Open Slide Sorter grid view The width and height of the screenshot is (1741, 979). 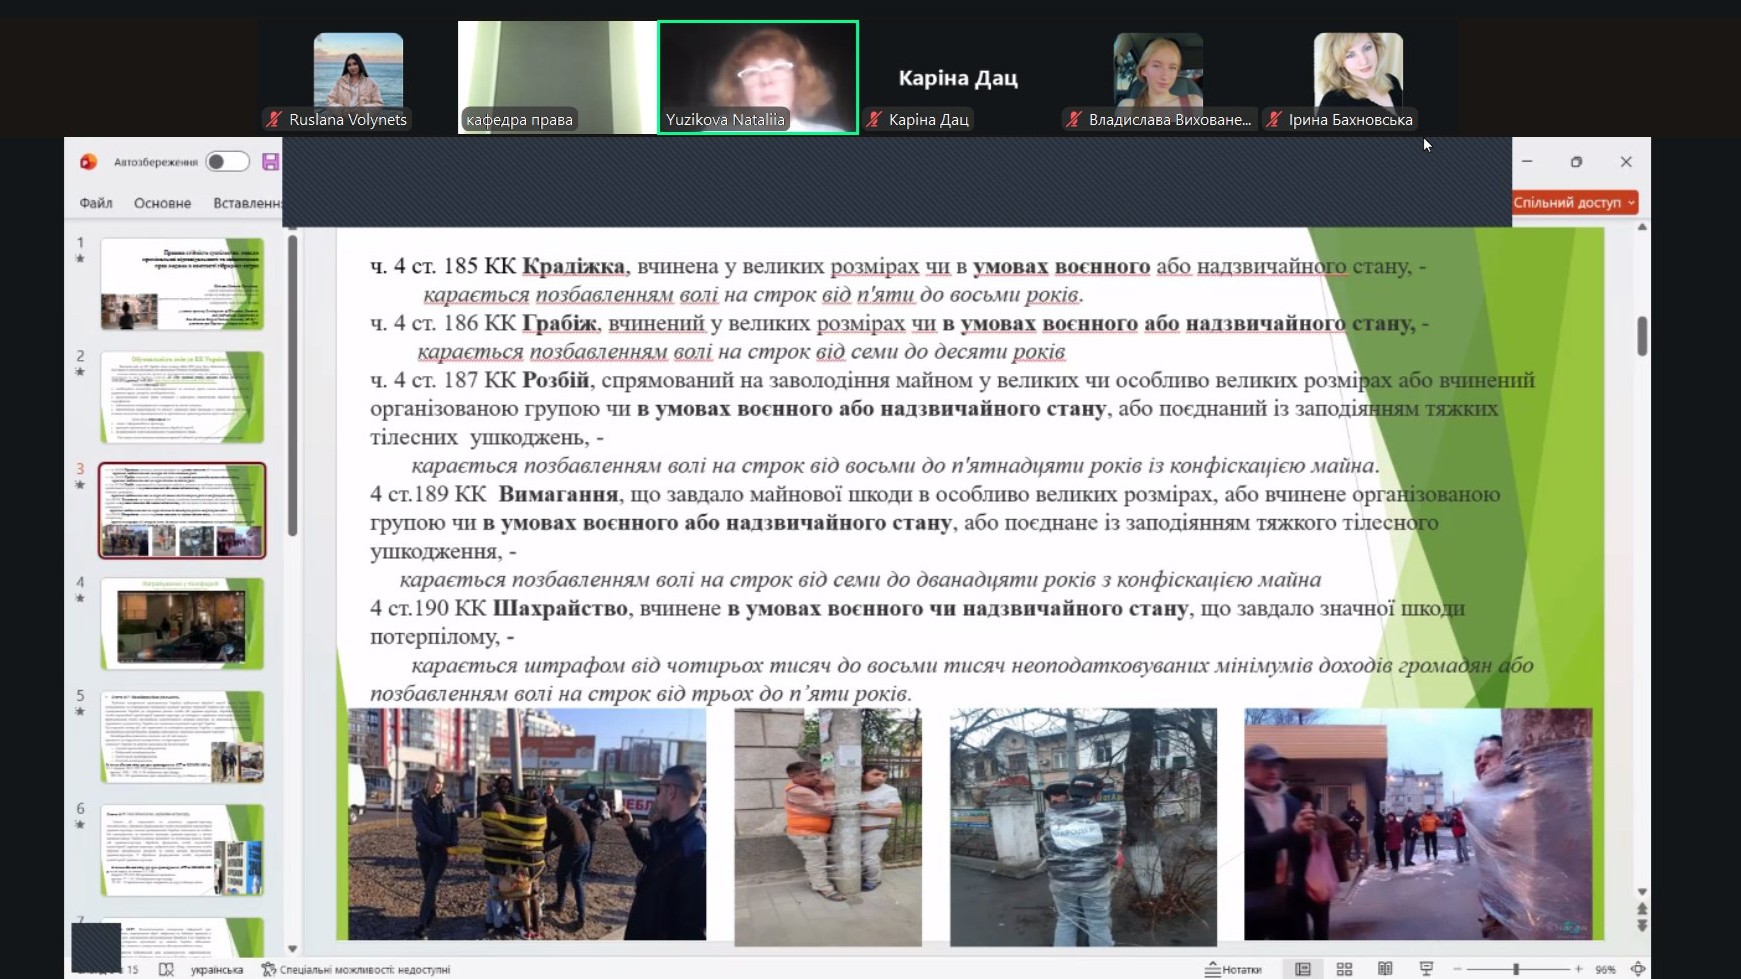pos(1344,969)
